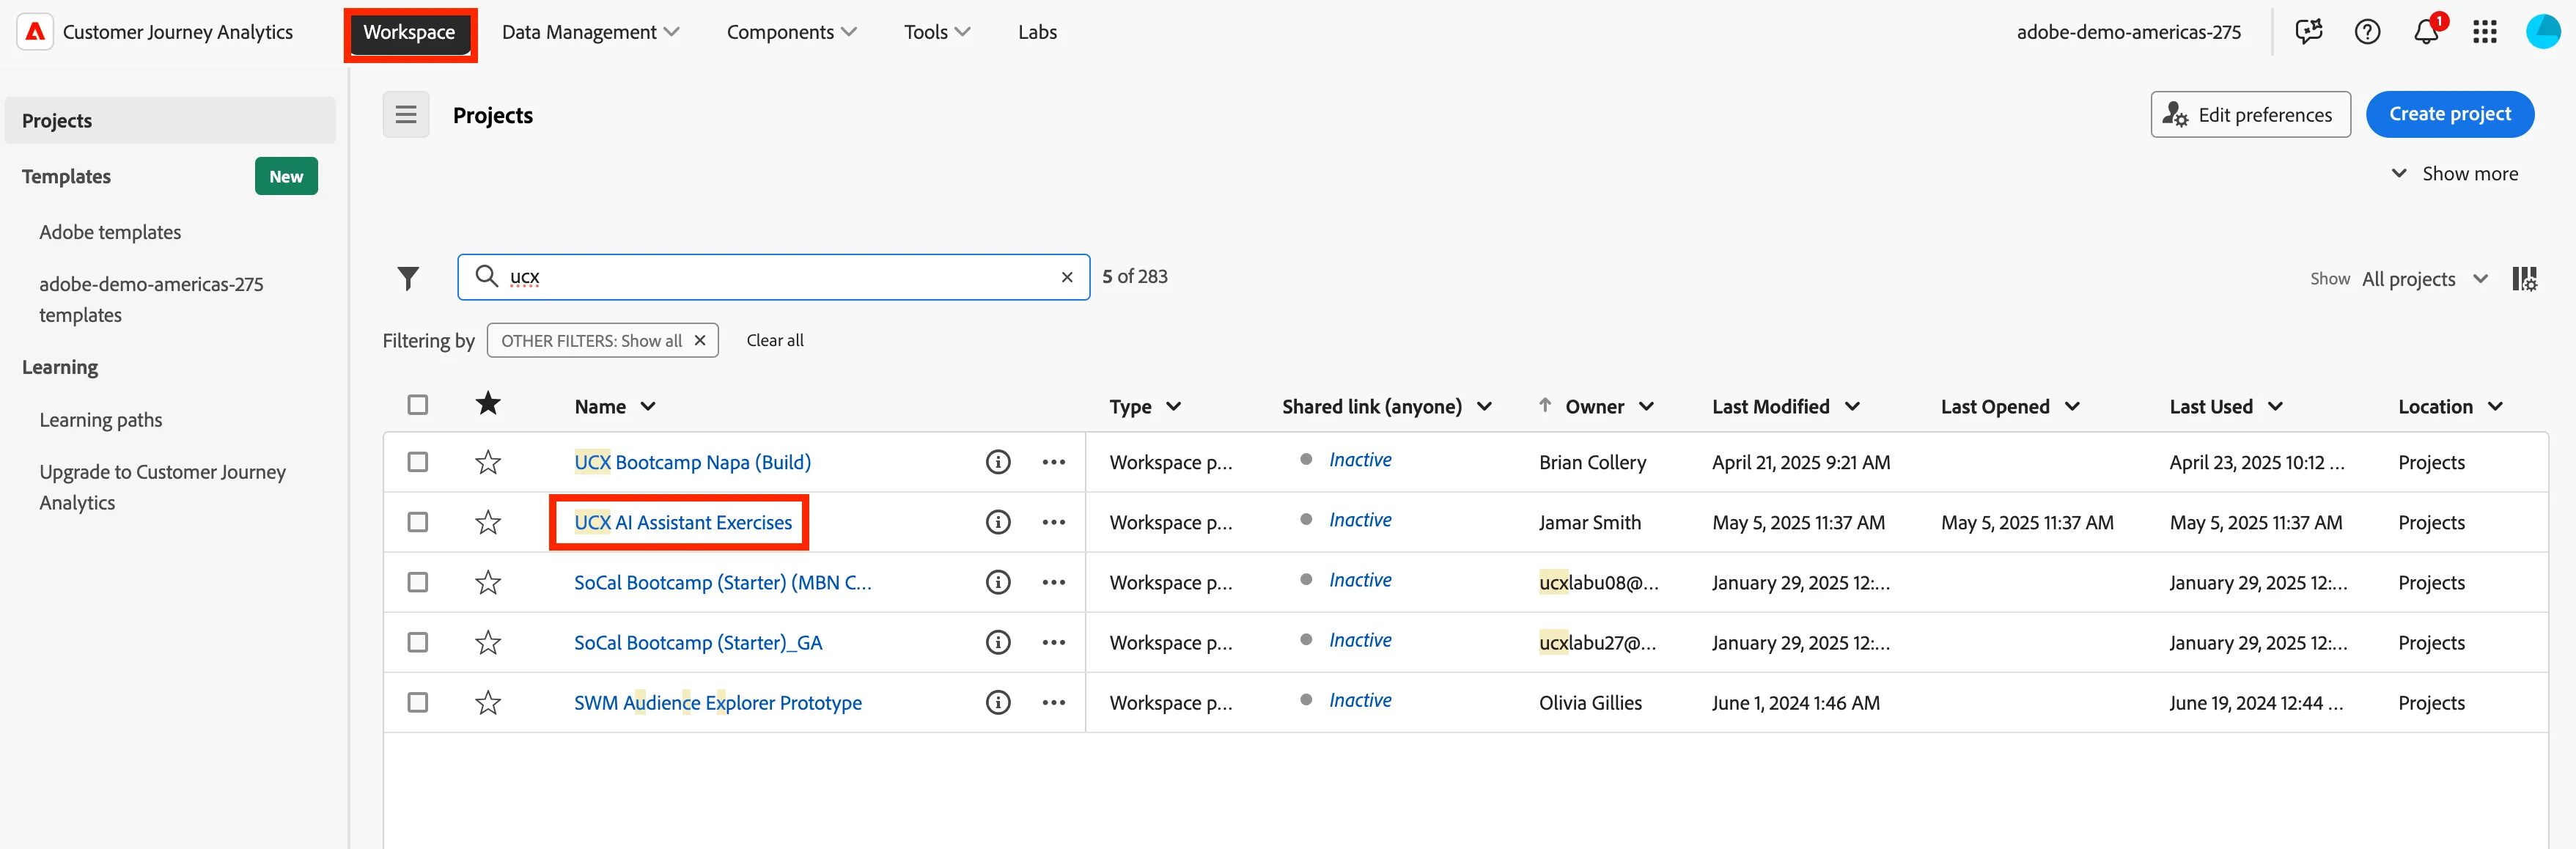Click the ucx search input field
The height and width of the screenshot is (849, 2576).
pos(773,278)
